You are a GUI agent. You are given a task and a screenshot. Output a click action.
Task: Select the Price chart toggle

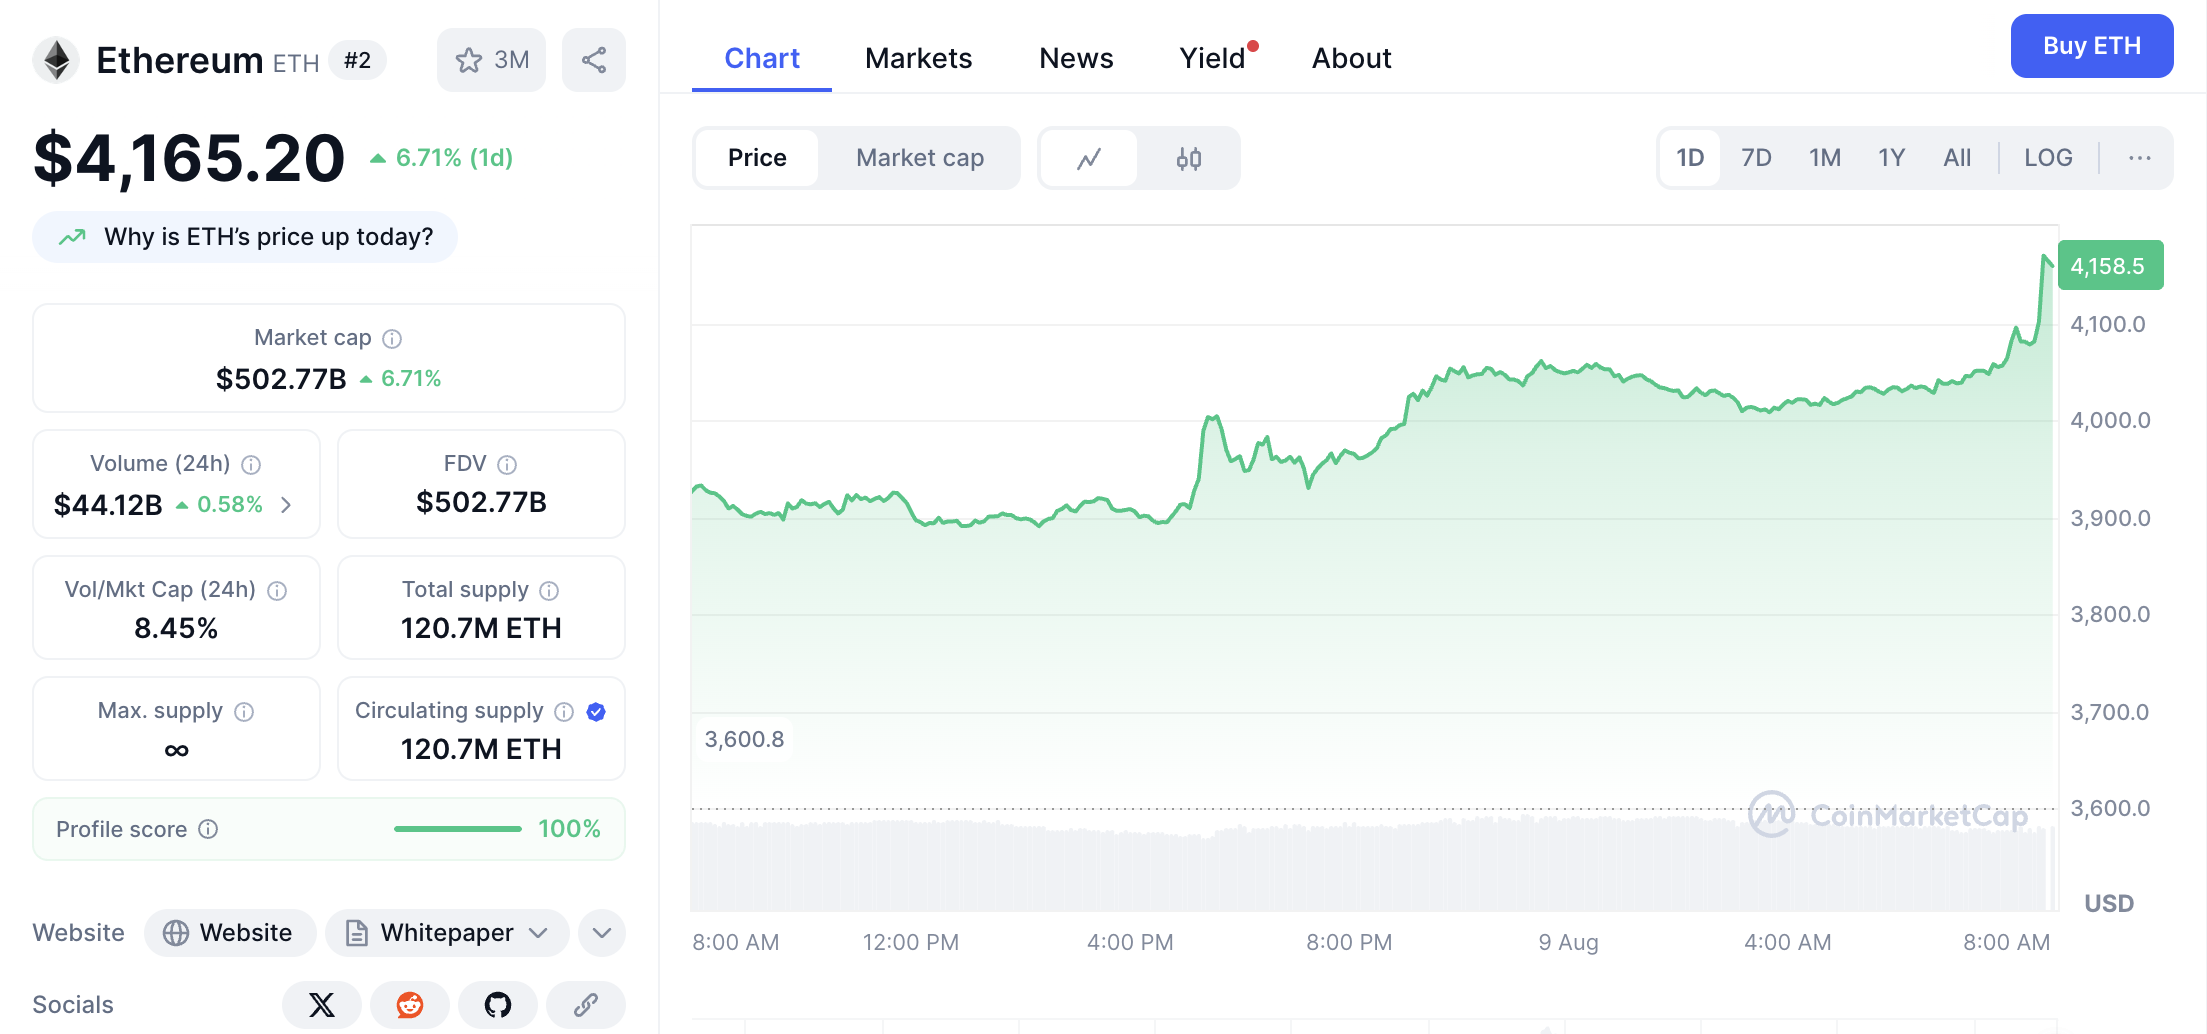point(757,158)
